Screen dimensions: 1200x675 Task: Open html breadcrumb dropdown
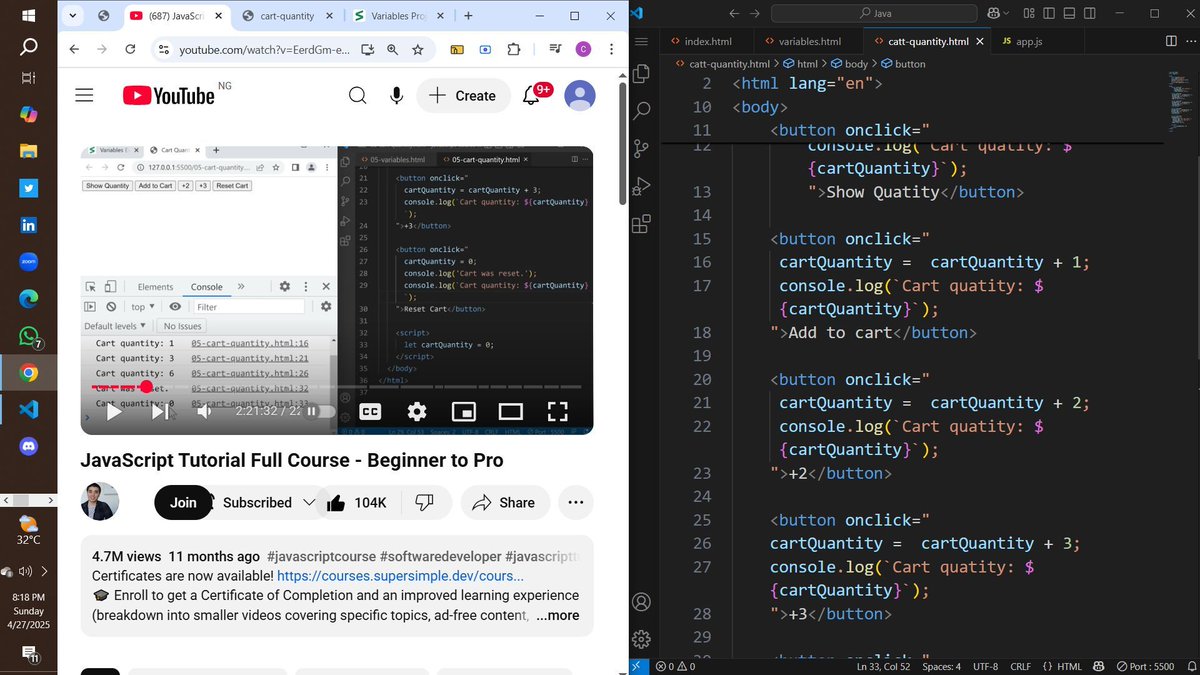pyautogui.click(x=800, y=63)
